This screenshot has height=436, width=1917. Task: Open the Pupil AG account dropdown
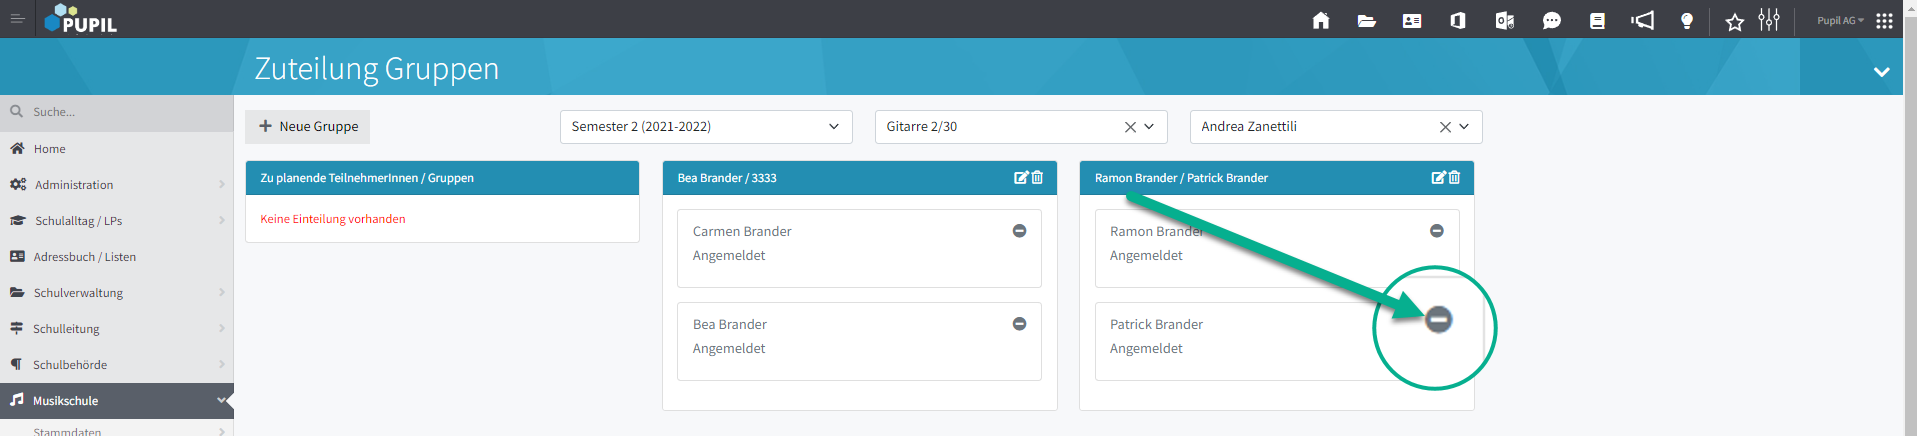(1840, 20)
